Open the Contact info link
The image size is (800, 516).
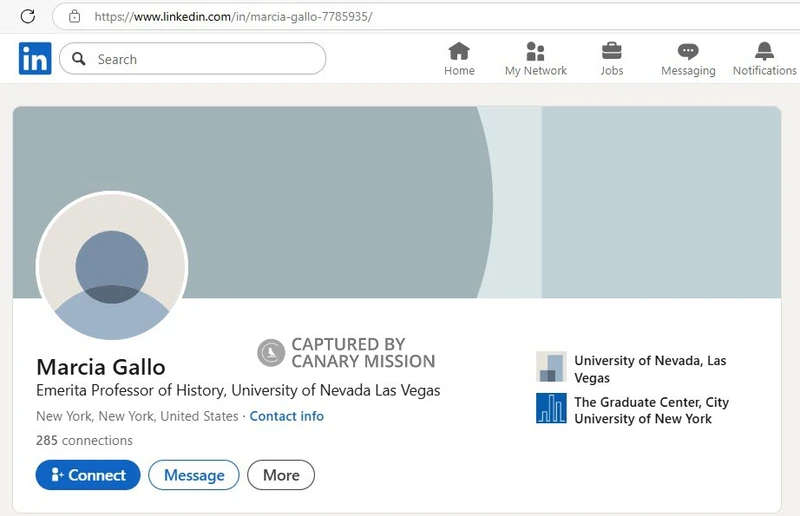pyautogui.click(x=286, y=416)
